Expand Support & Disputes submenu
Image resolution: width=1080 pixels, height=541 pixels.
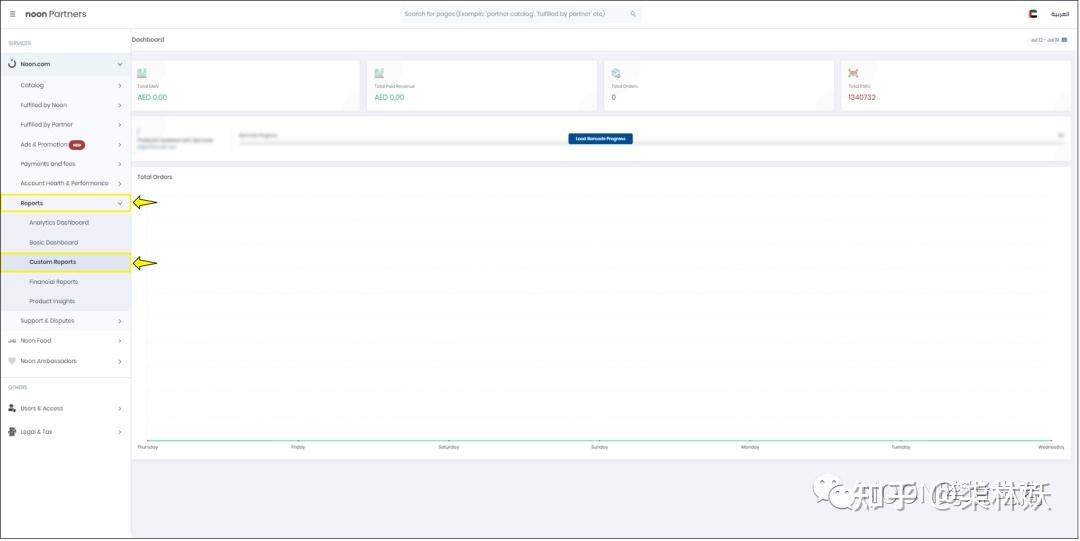click(x=65, y=320)
